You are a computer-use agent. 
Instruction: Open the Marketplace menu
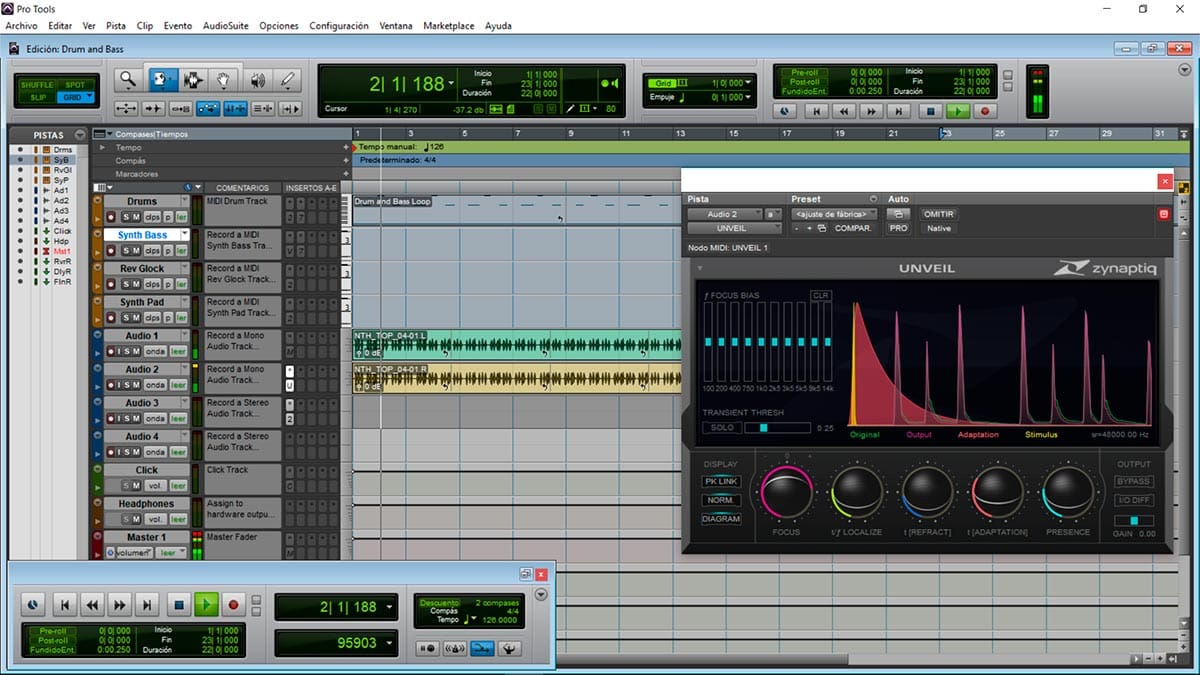pos(449,25)
